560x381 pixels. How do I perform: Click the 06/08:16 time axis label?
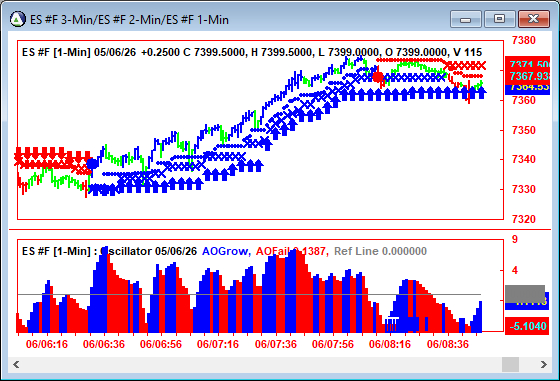(390, 344)
